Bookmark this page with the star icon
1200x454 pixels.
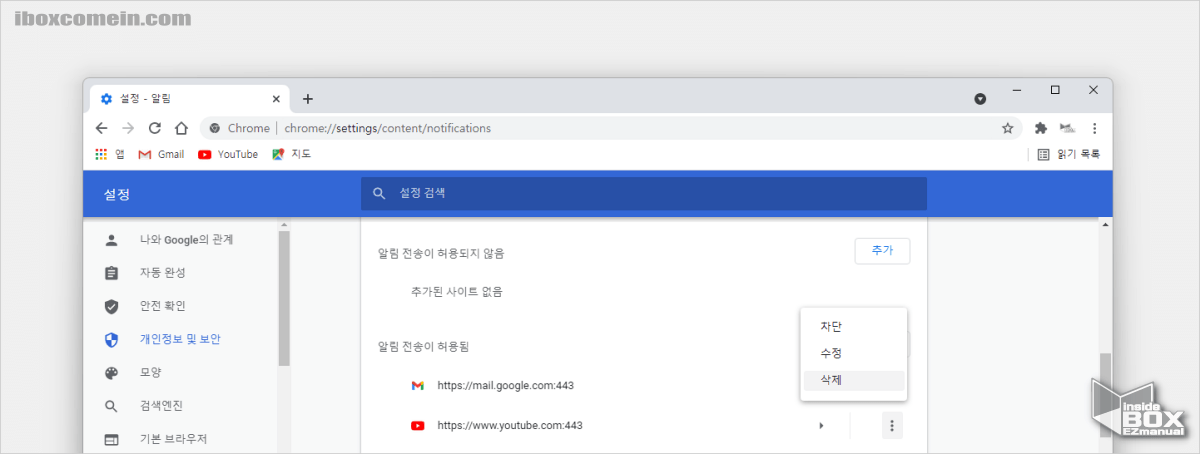(1007, 128)
